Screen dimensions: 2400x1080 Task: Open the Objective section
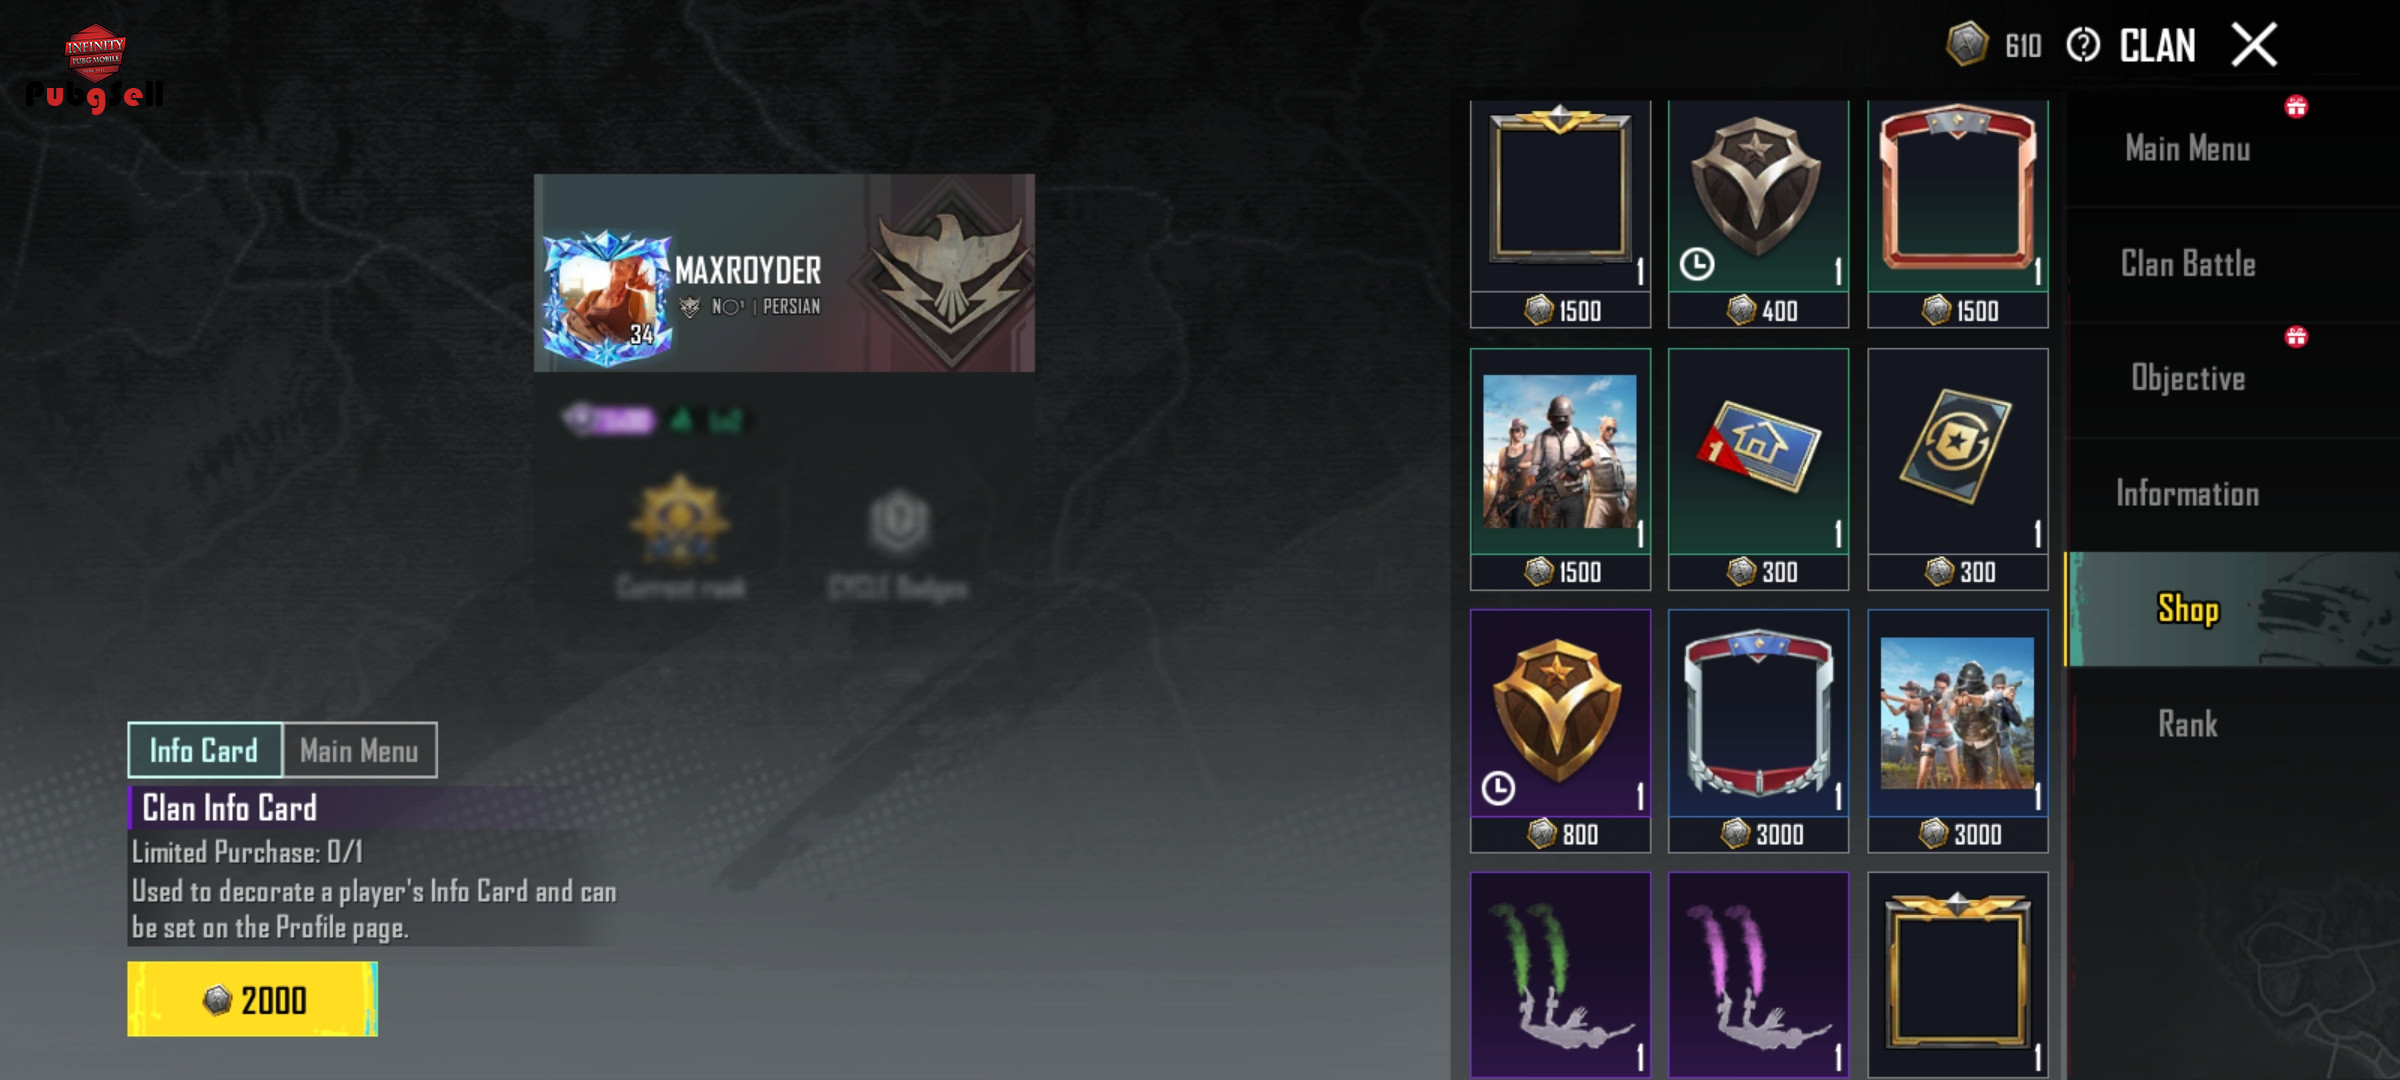[2188, 379]
